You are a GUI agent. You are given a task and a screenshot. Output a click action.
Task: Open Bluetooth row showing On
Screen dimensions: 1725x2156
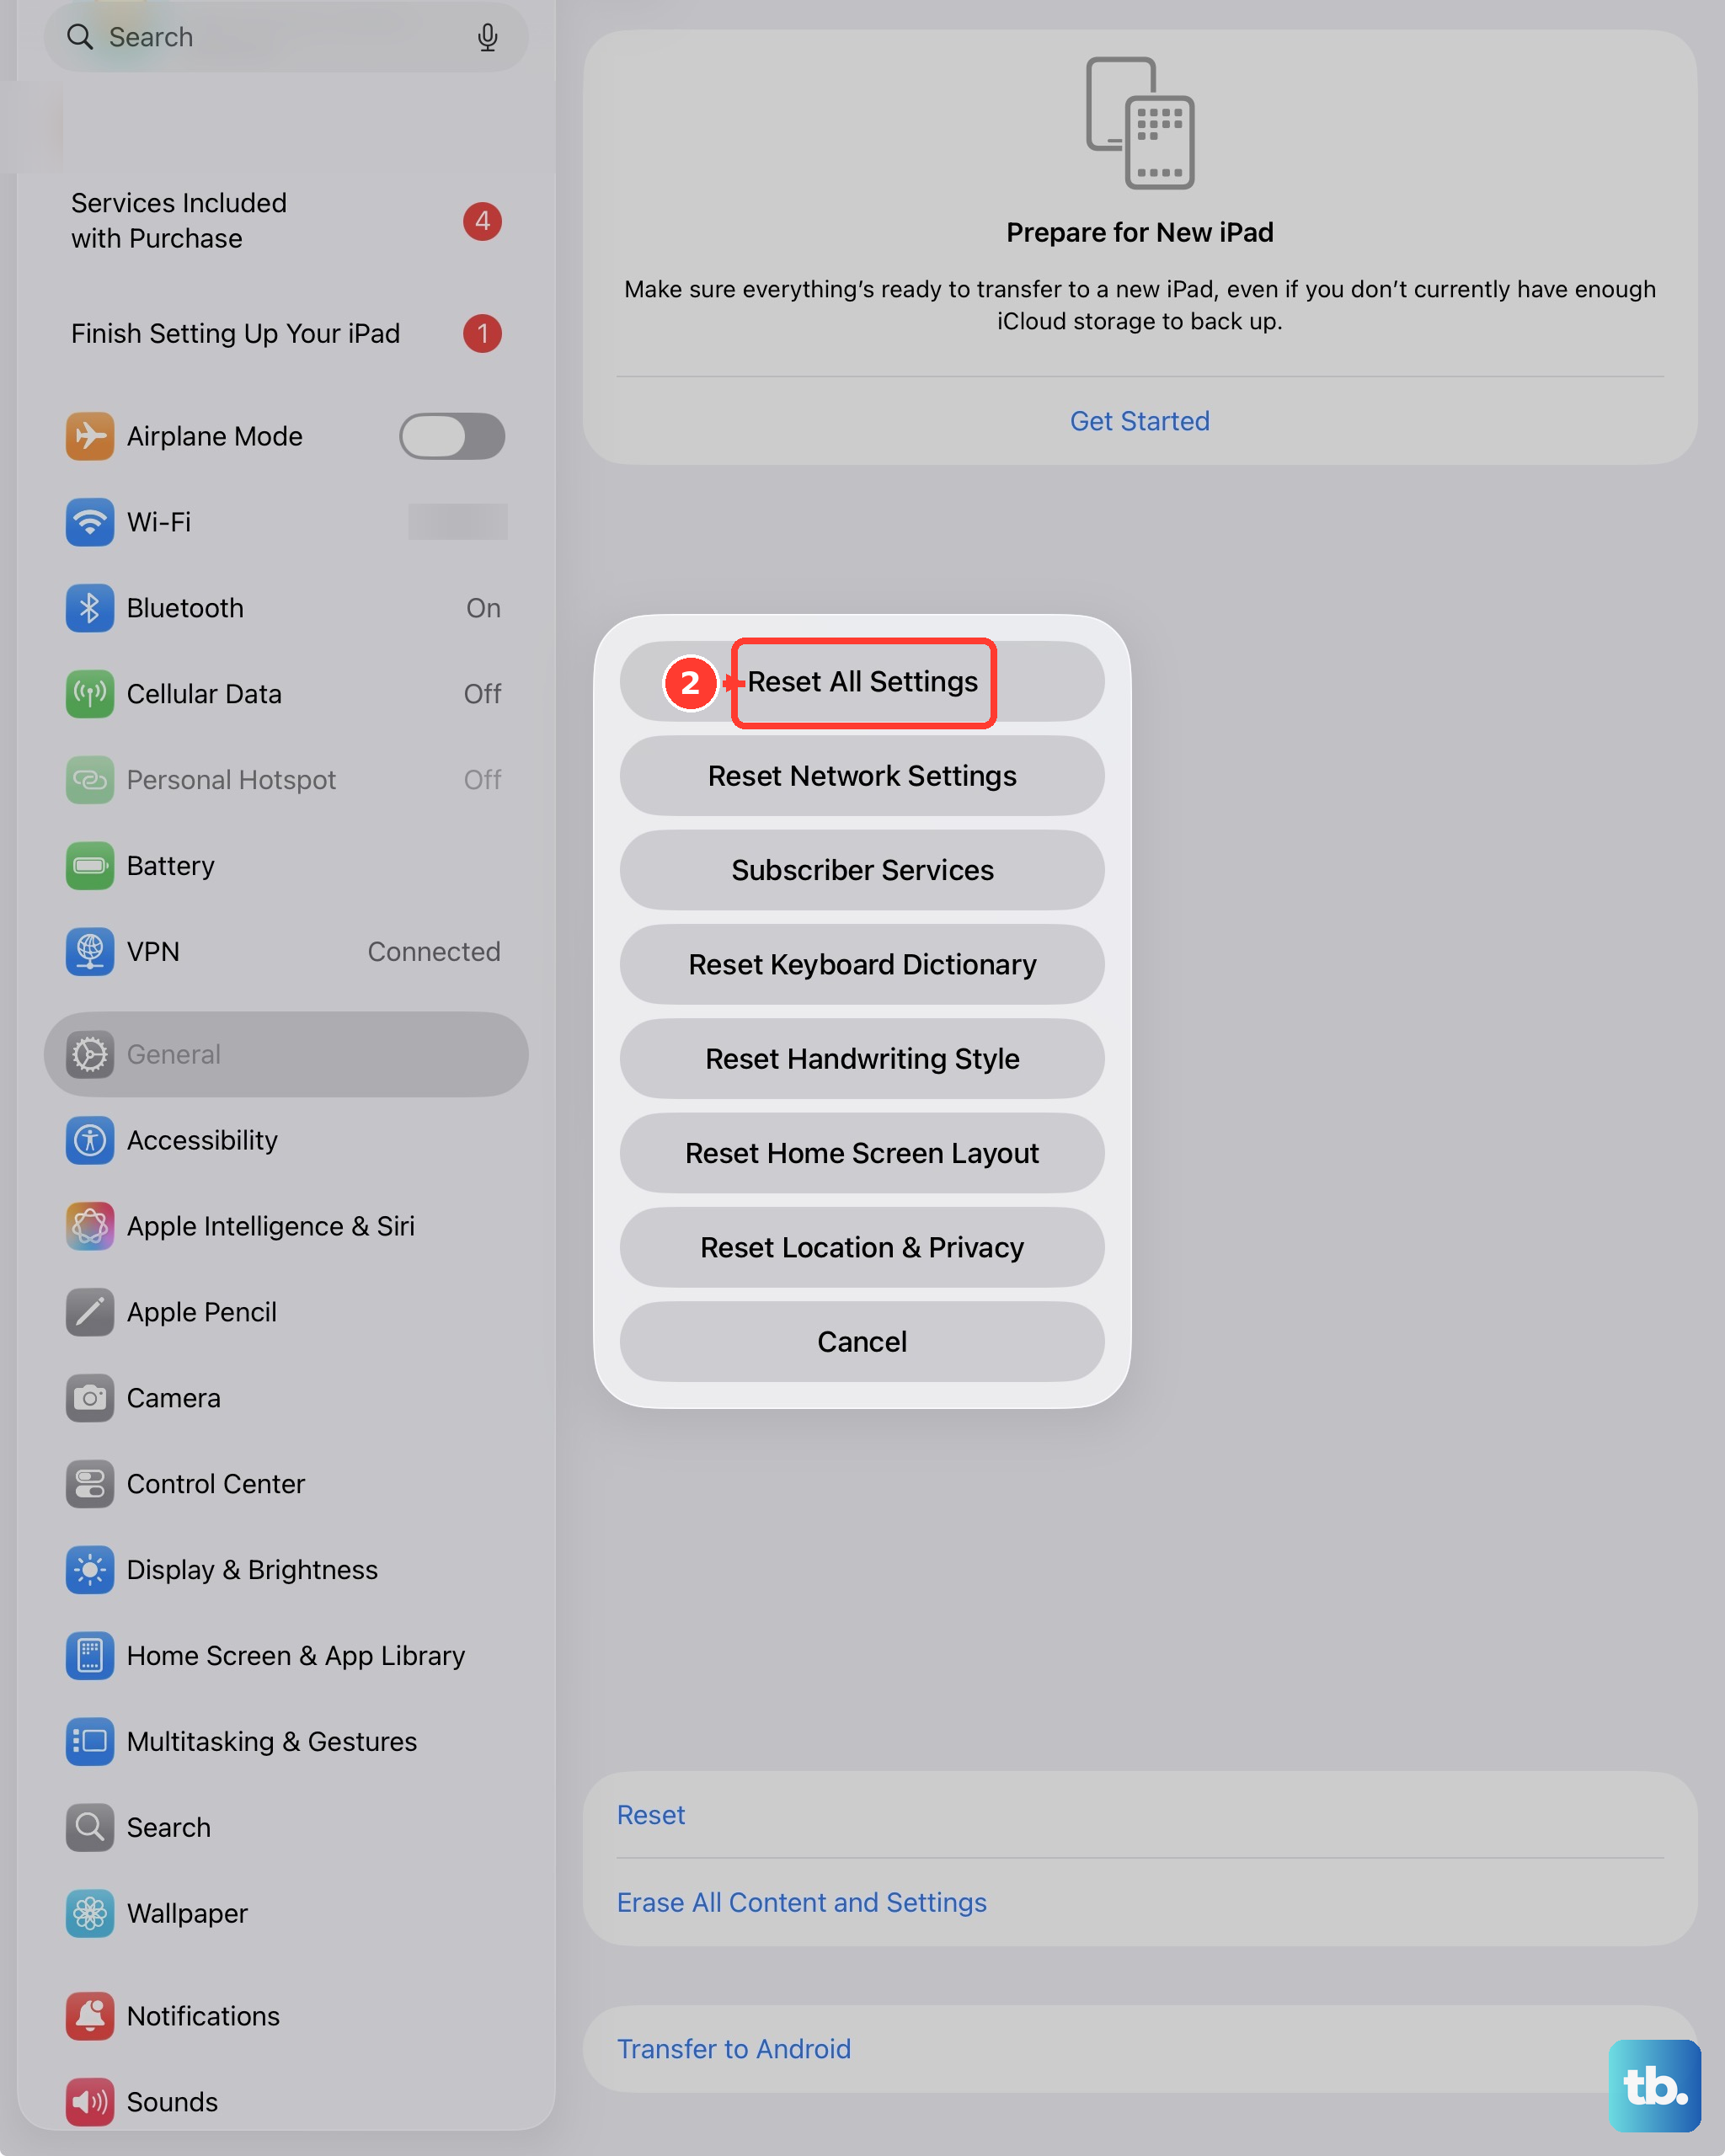(x=286, y=608)
